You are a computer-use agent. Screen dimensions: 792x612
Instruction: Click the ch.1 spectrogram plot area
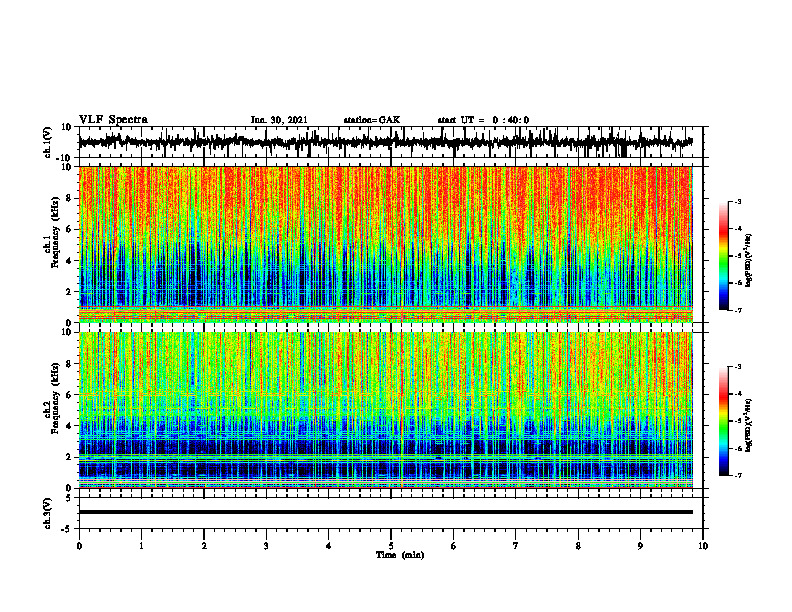pos(386,244)
